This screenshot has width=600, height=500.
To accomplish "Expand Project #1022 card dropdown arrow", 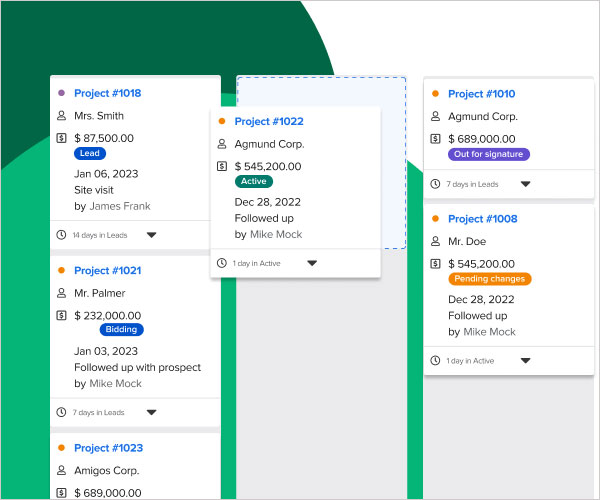I will [312, 263].
